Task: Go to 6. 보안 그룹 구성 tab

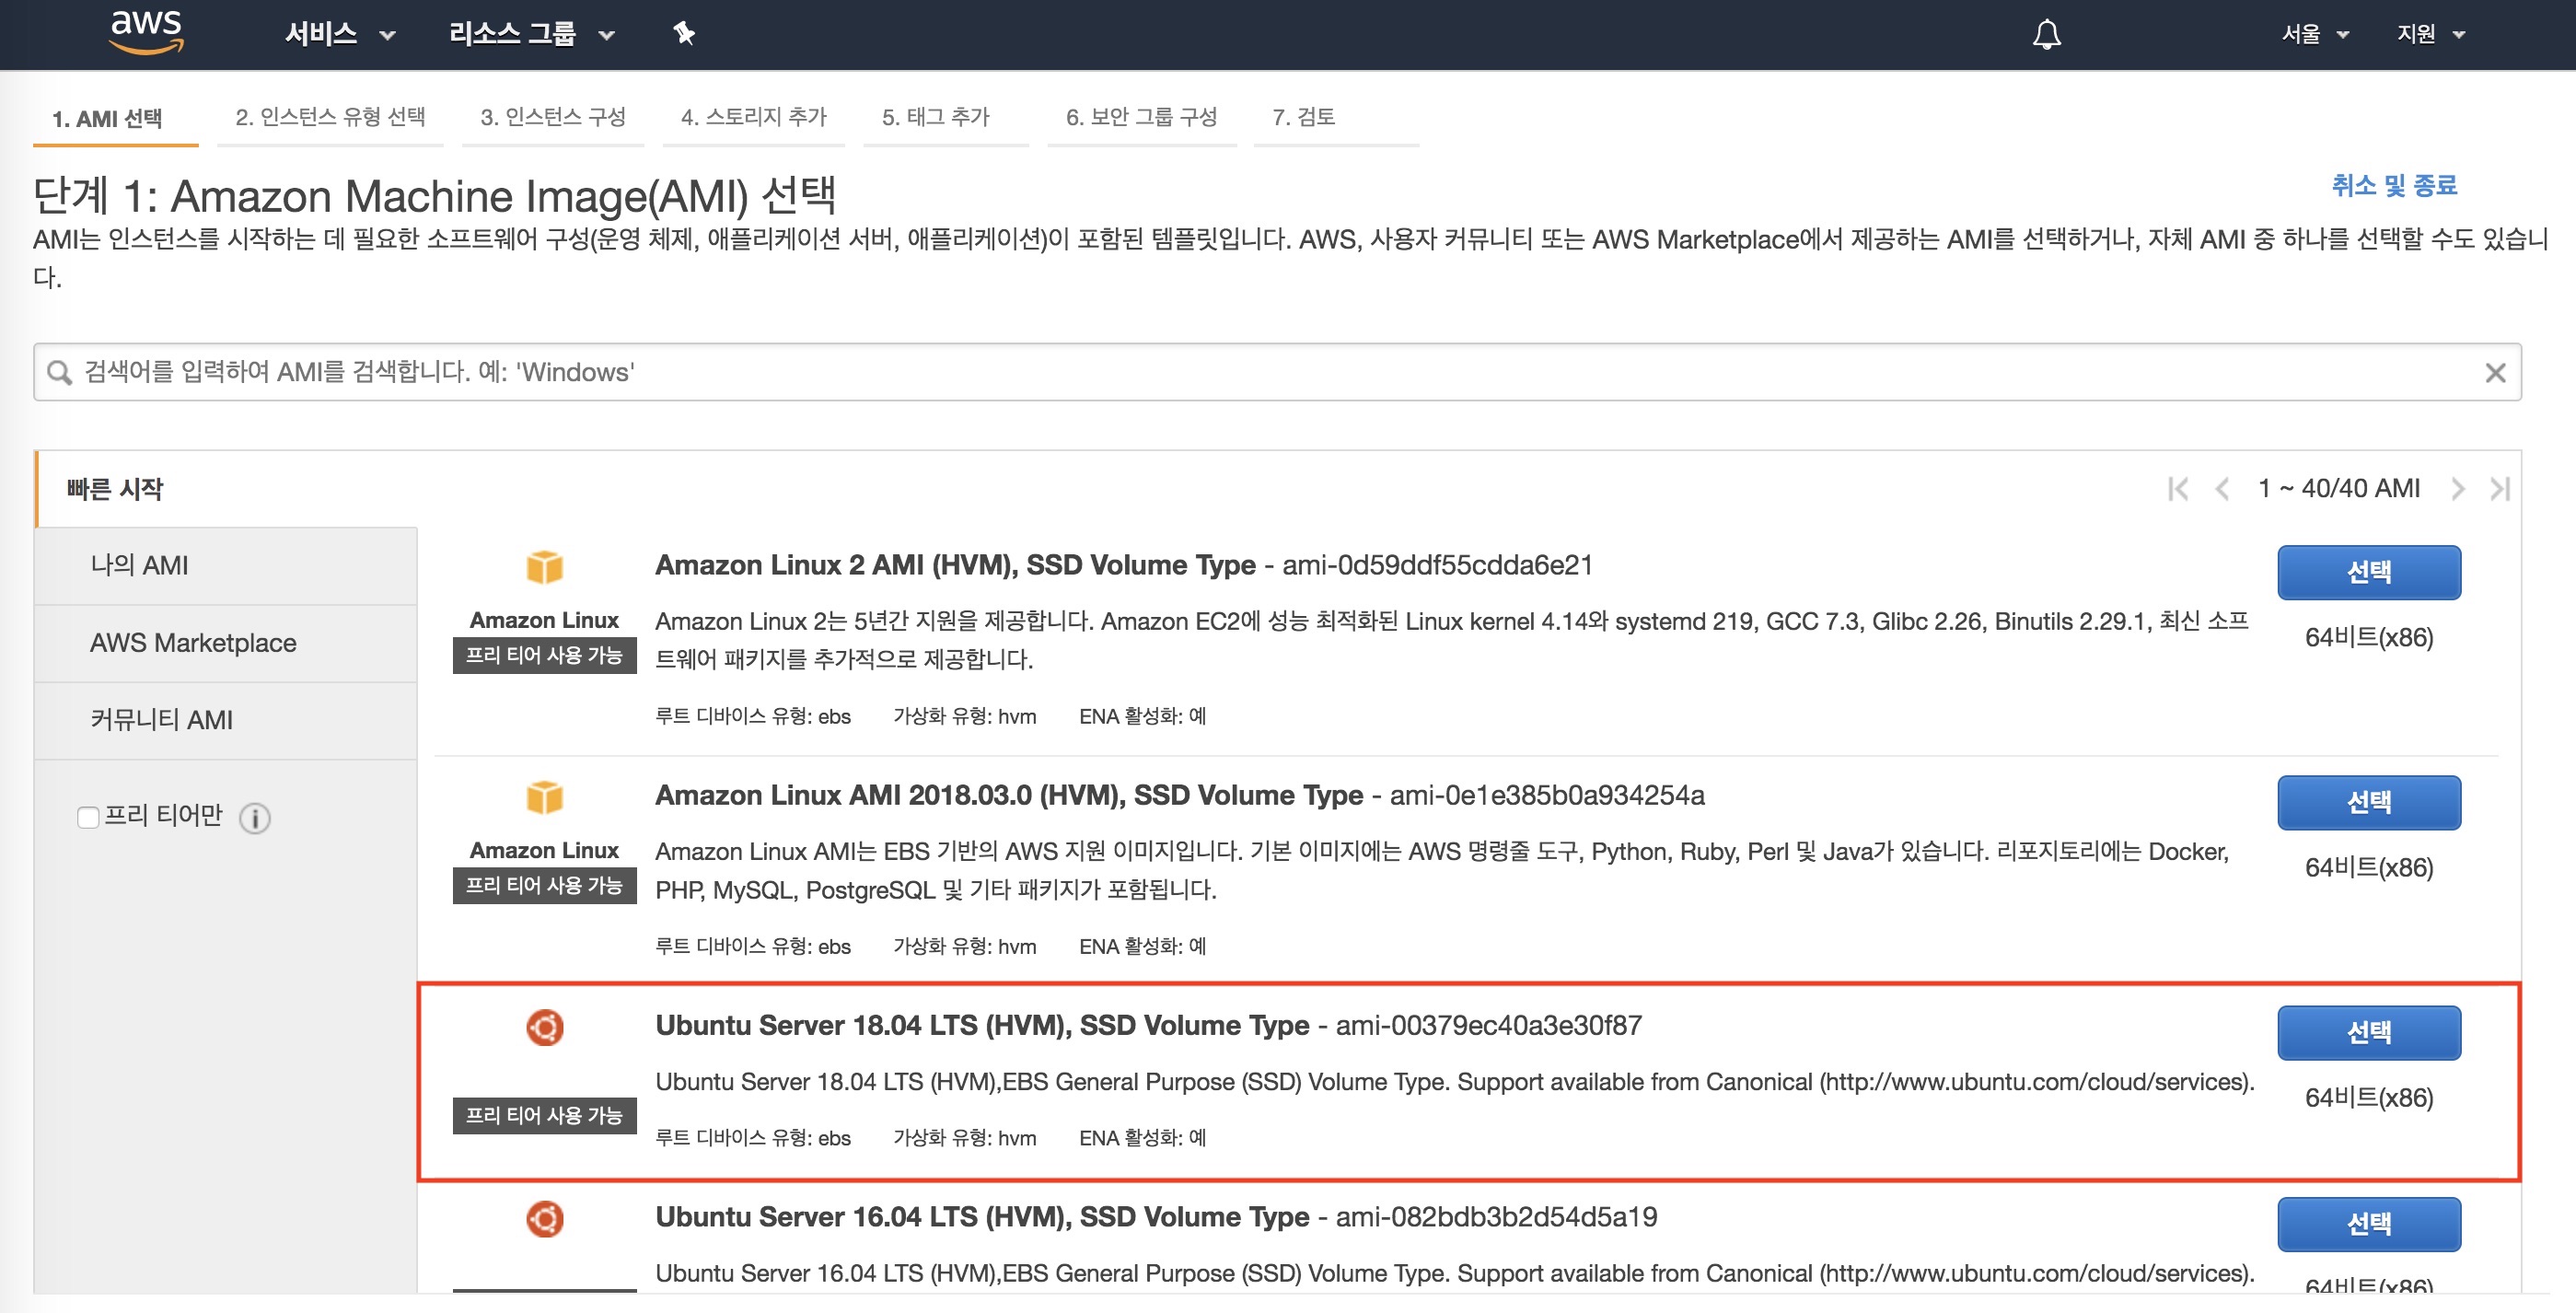Action: pyautogui.click(x=1141, y=117)
